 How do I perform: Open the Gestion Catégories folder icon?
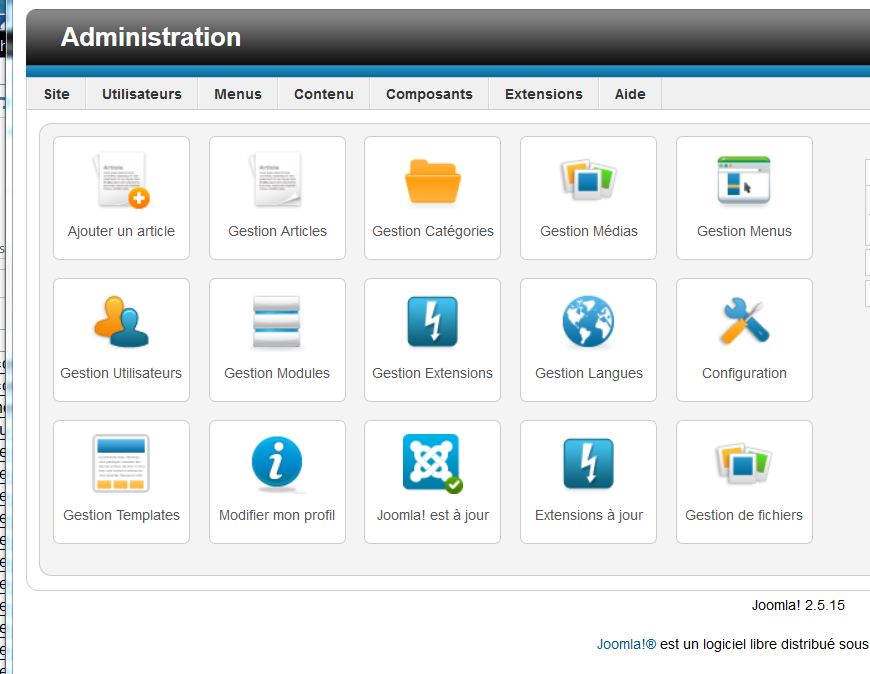click(x=432, y=181)
